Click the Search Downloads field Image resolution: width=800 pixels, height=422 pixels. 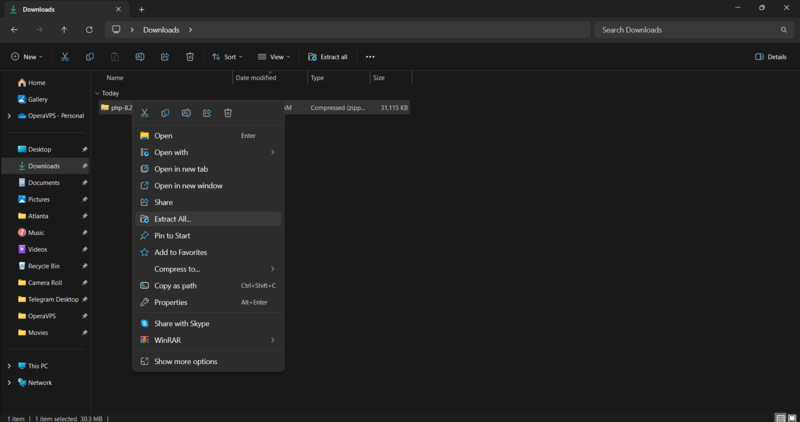coord(692,30)
